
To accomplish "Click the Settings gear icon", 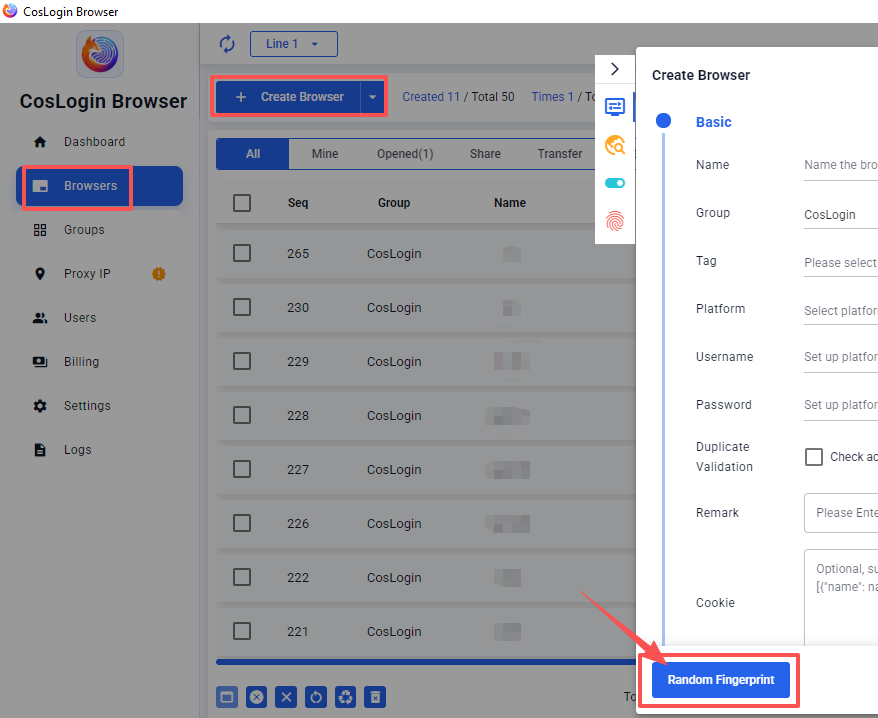I will tap(40, 405).
